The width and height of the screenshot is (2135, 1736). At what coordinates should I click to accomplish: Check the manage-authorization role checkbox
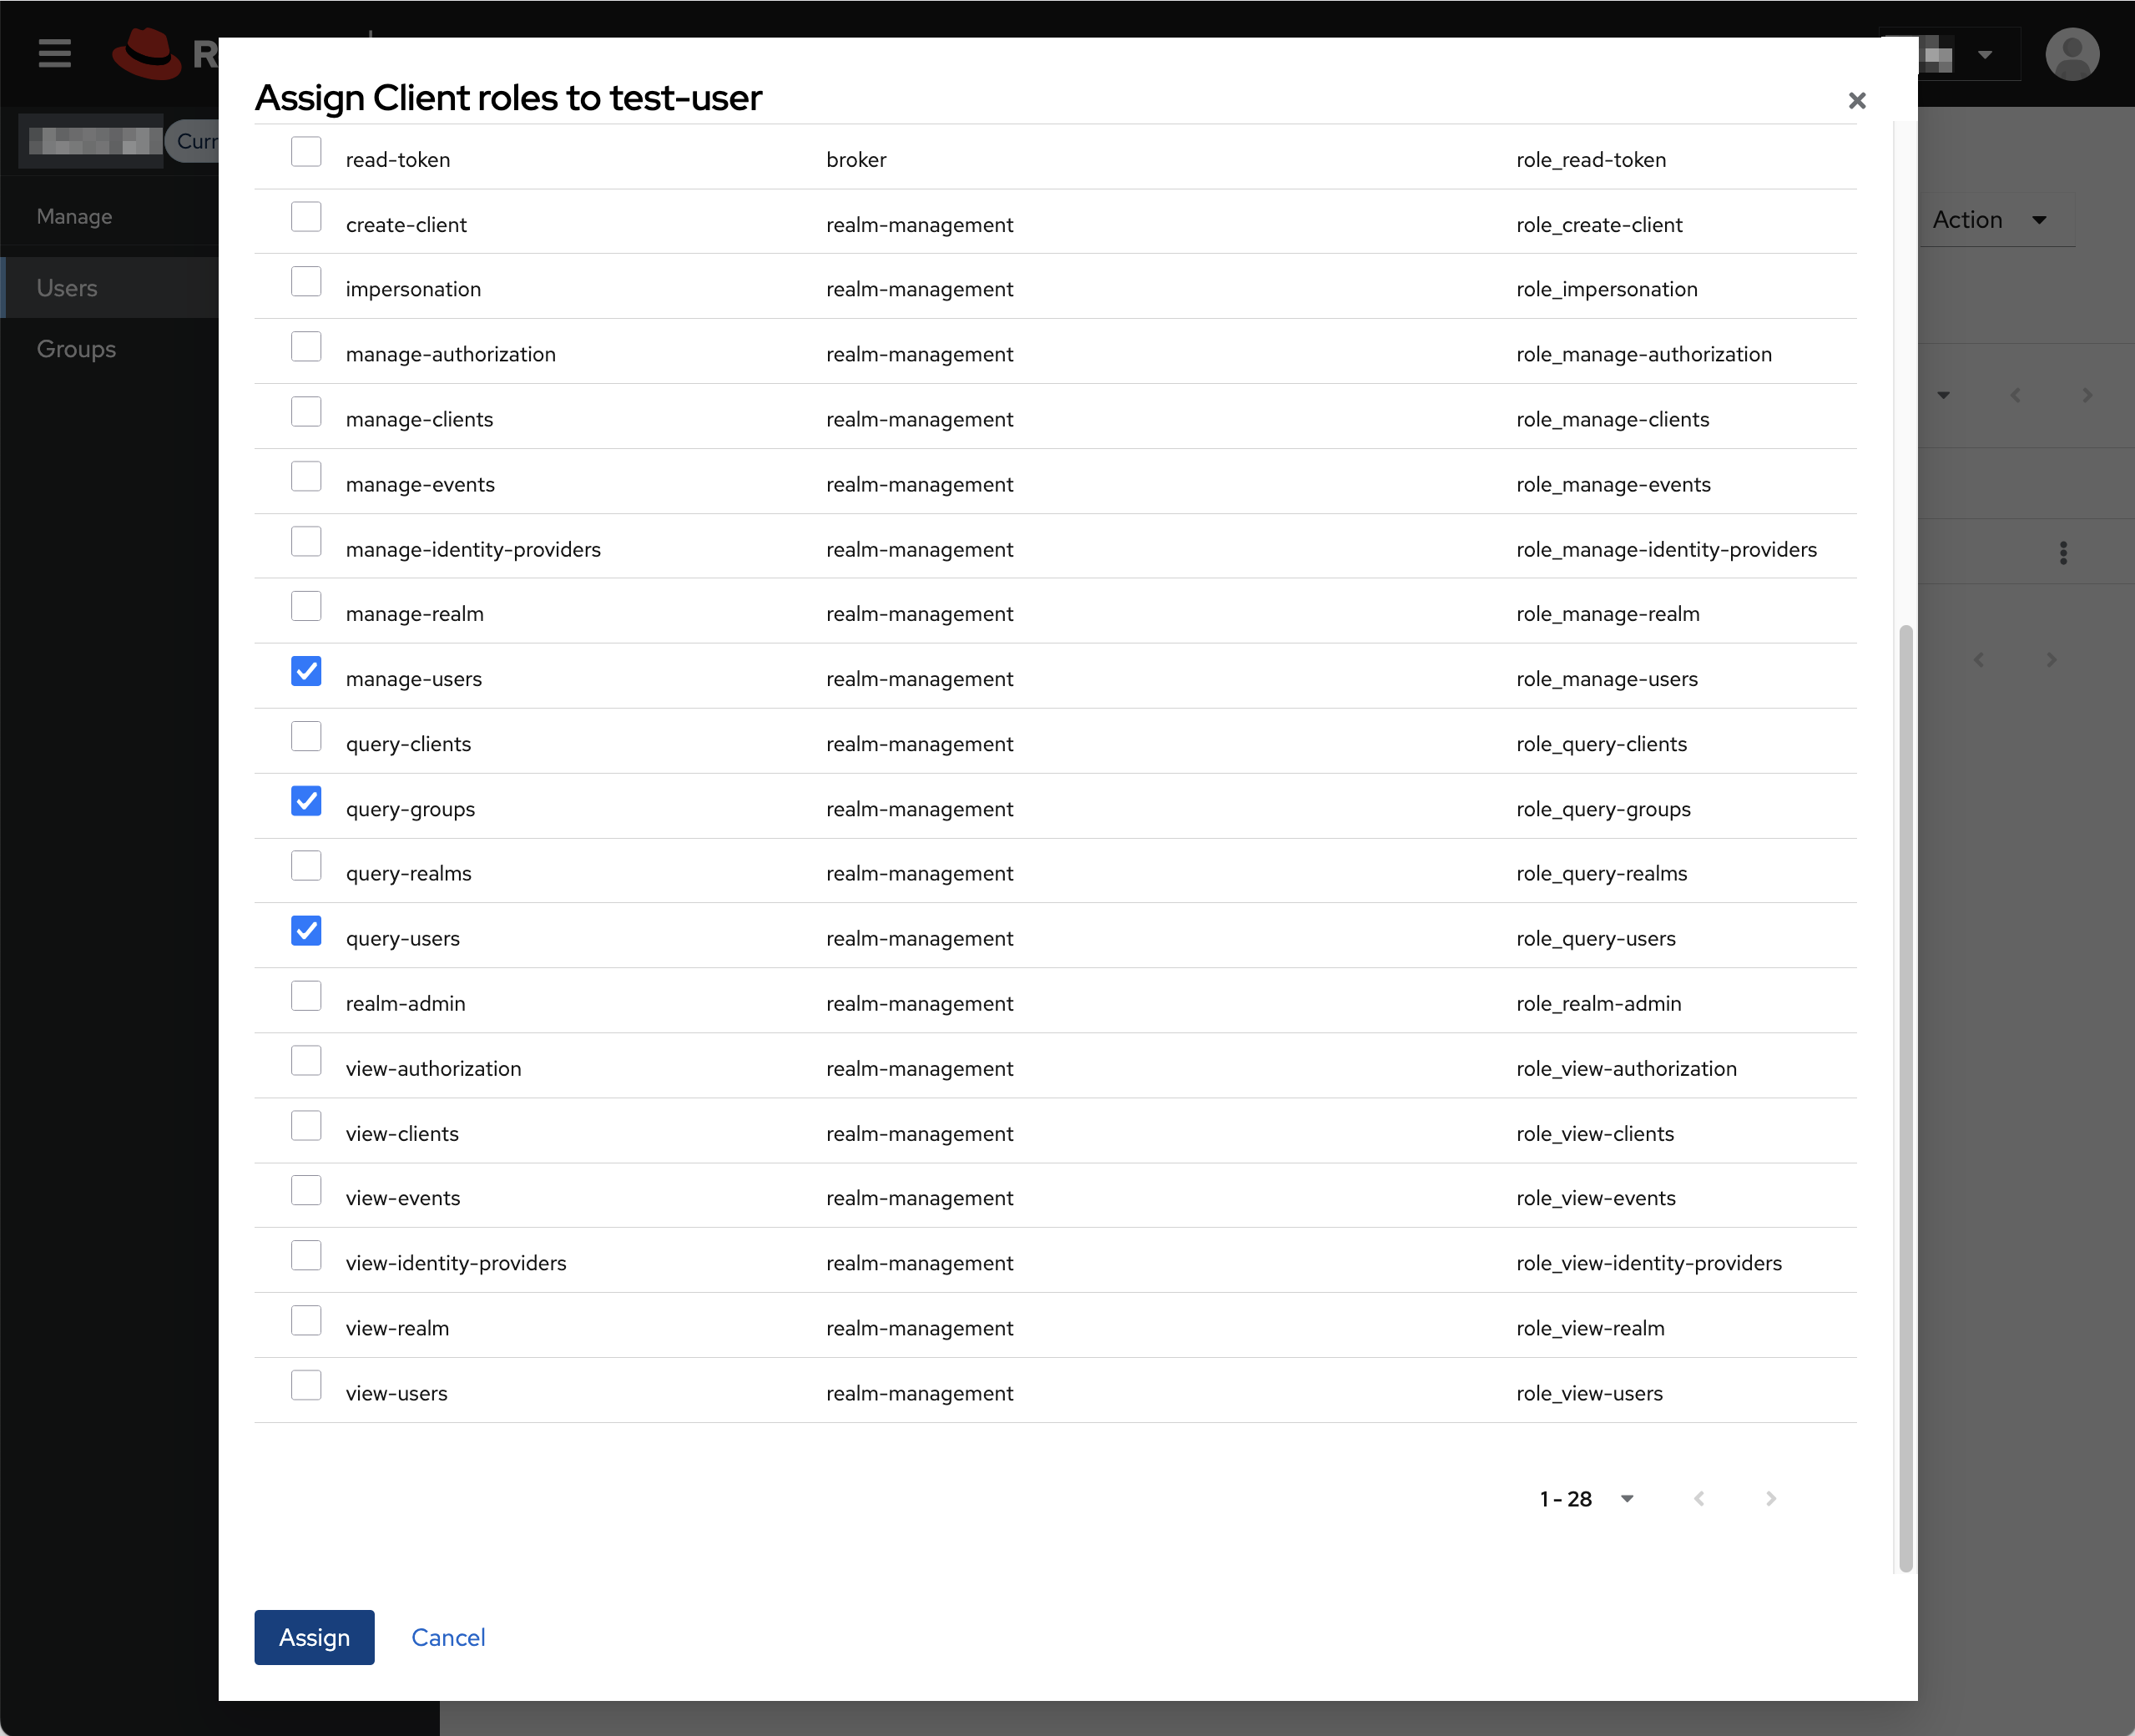306,346
